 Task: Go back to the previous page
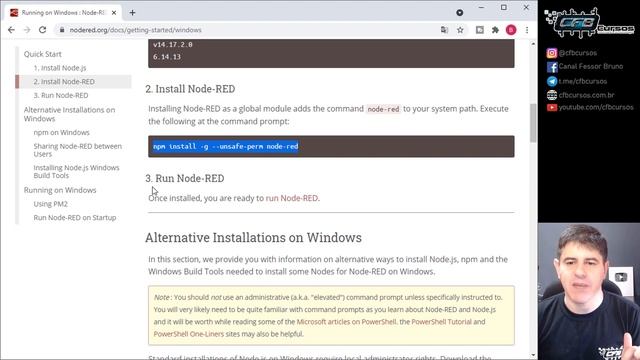[11, 30]
